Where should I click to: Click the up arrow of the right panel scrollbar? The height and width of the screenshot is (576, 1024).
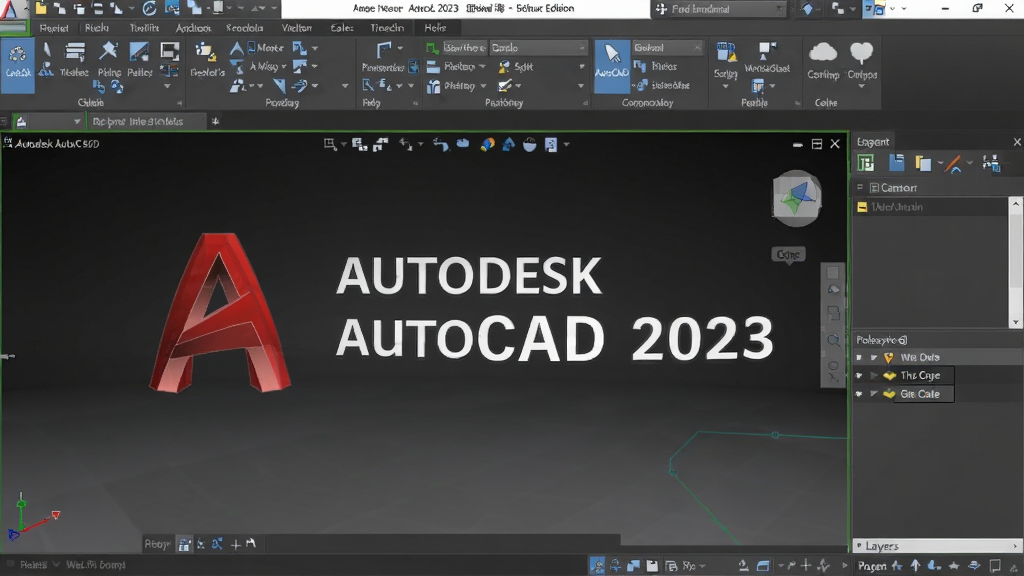click(1015, 204)
